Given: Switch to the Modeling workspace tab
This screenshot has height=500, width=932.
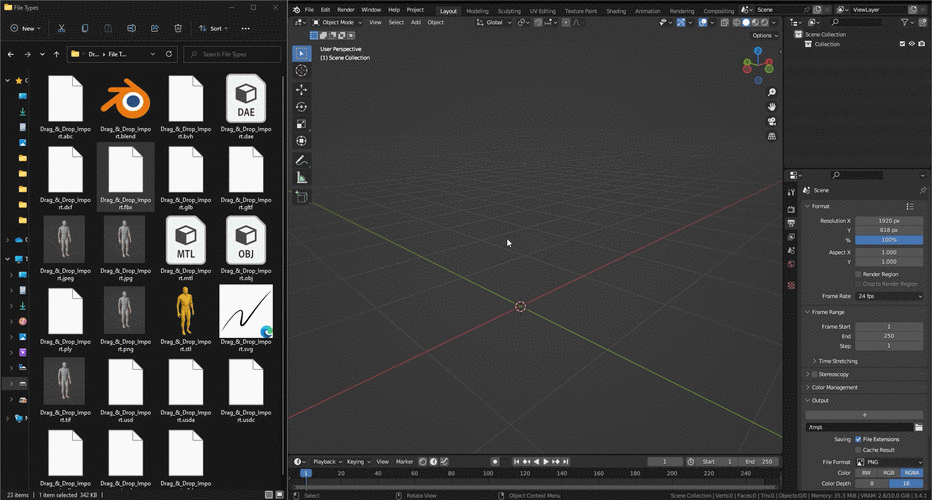Looking at the screenshot, I should coord(477,11).
